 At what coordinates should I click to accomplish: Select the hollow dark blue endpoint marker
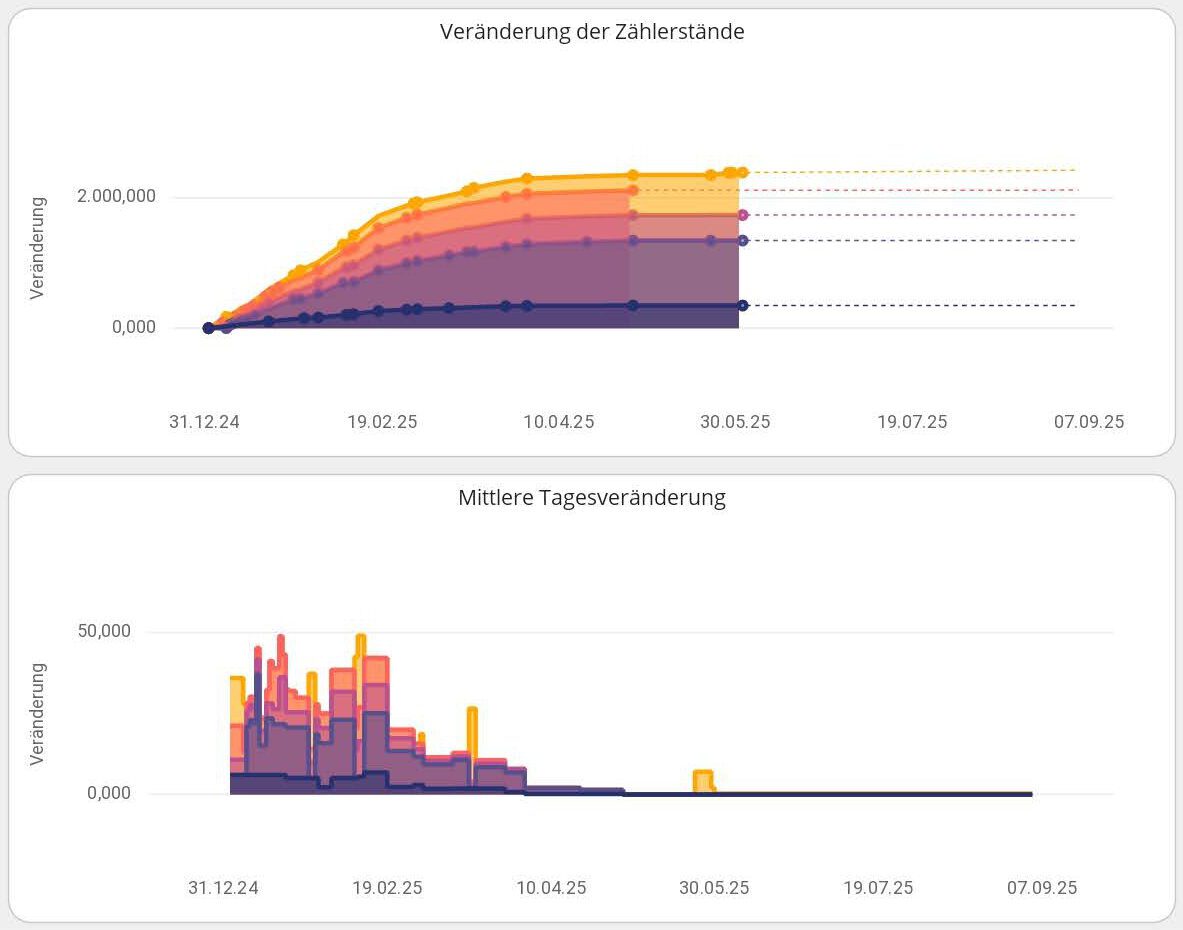coord(743,305)
